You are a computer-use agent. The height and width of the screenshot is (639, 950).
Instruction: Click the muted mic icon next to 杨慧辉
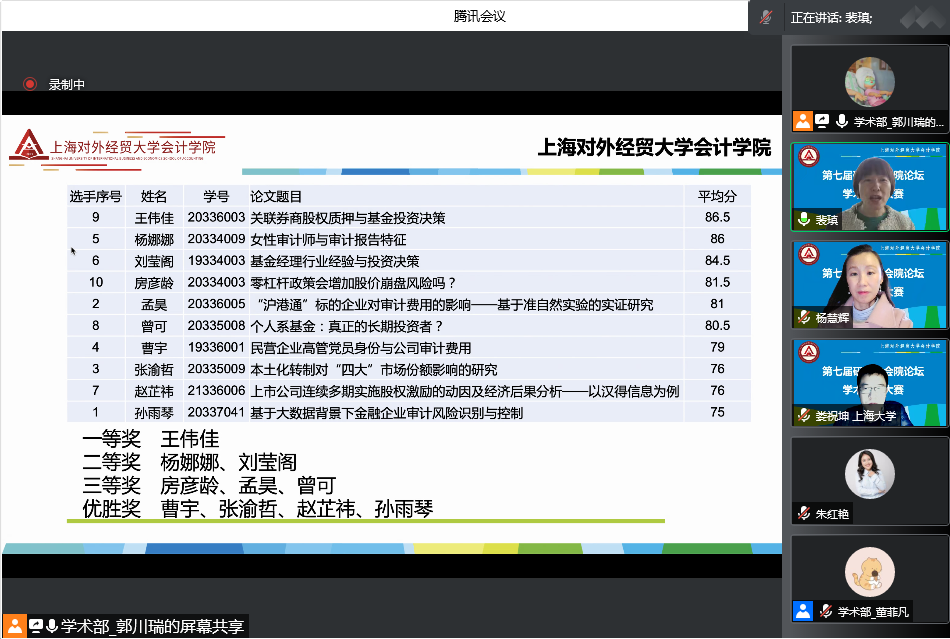(803, 318)
